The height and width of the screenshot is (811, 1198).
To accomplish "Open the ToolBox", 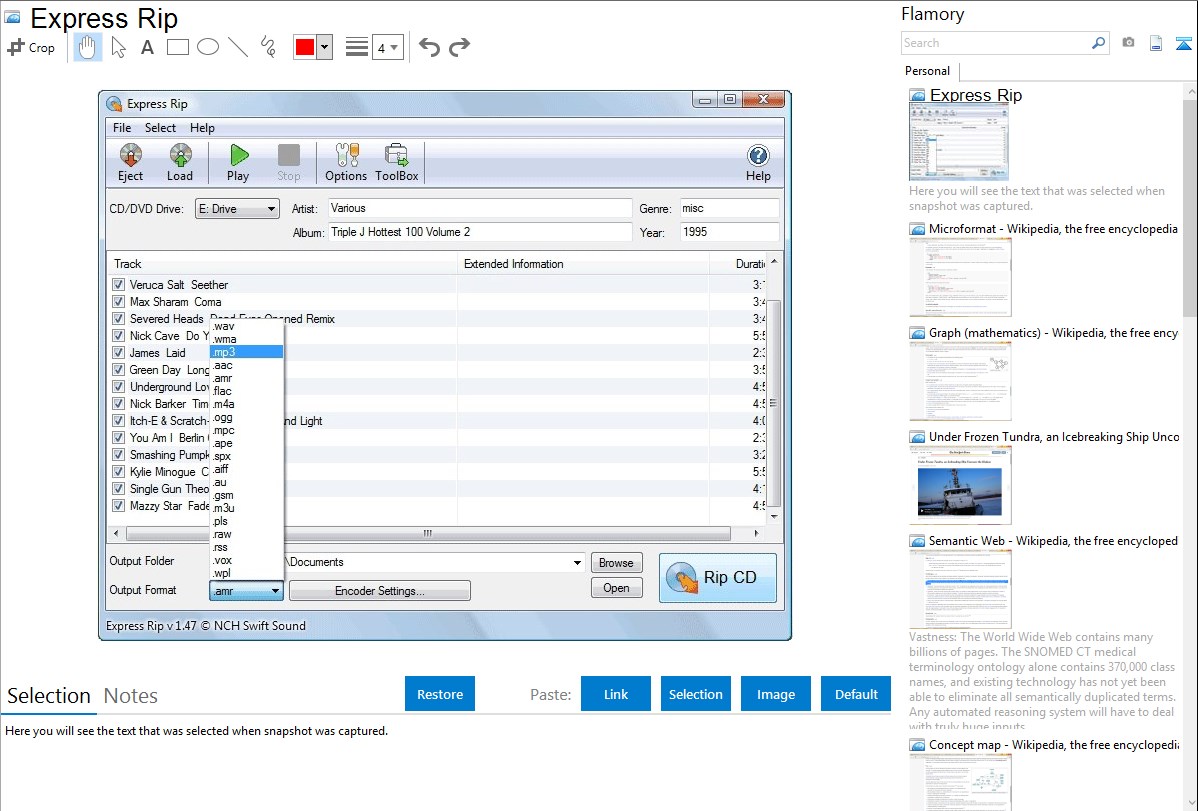I will pyautogui.click(x=397, y=163).
